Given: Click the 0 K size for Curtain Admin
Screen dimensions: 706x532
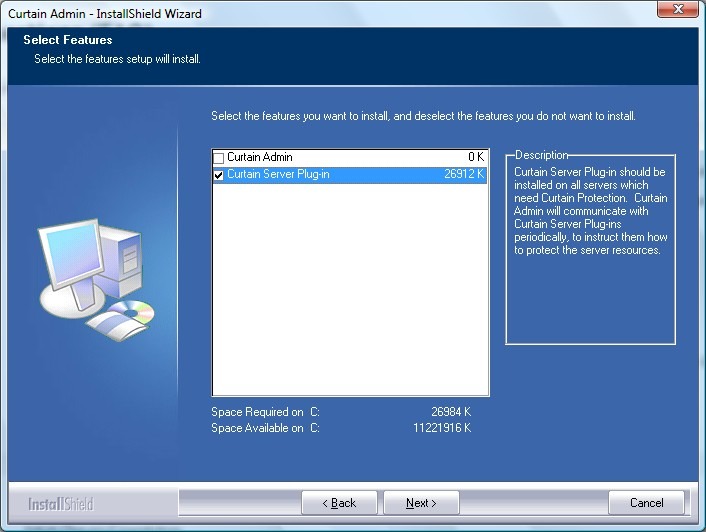Looking at the screenshot, I should (x=475, y=158).
